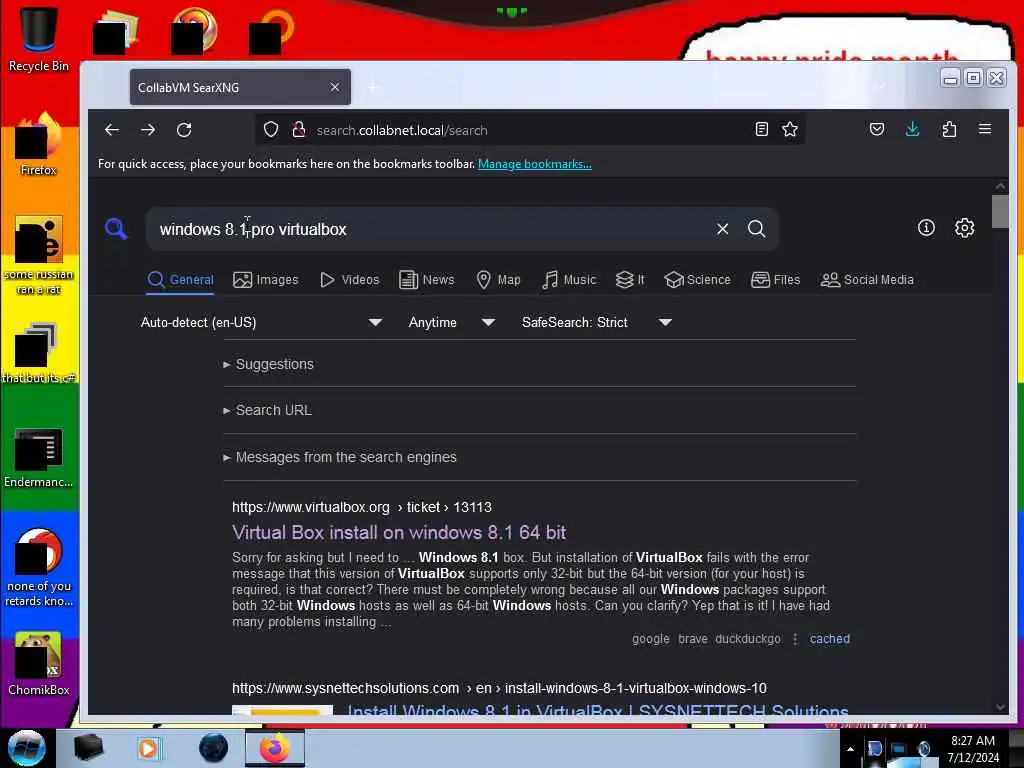Screen dimensions: 1024x768
Task: Close the CollabVM SearXNG tab
Action: [335, 88]
